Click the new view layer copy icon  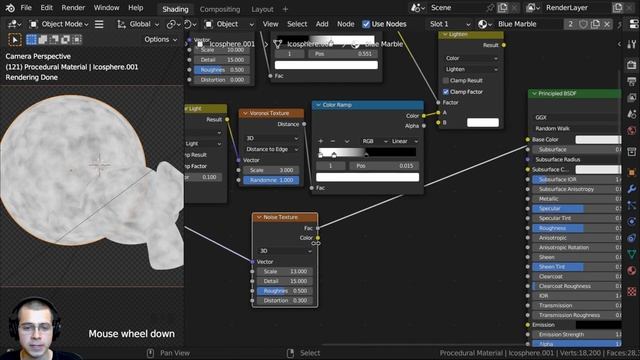618,8
